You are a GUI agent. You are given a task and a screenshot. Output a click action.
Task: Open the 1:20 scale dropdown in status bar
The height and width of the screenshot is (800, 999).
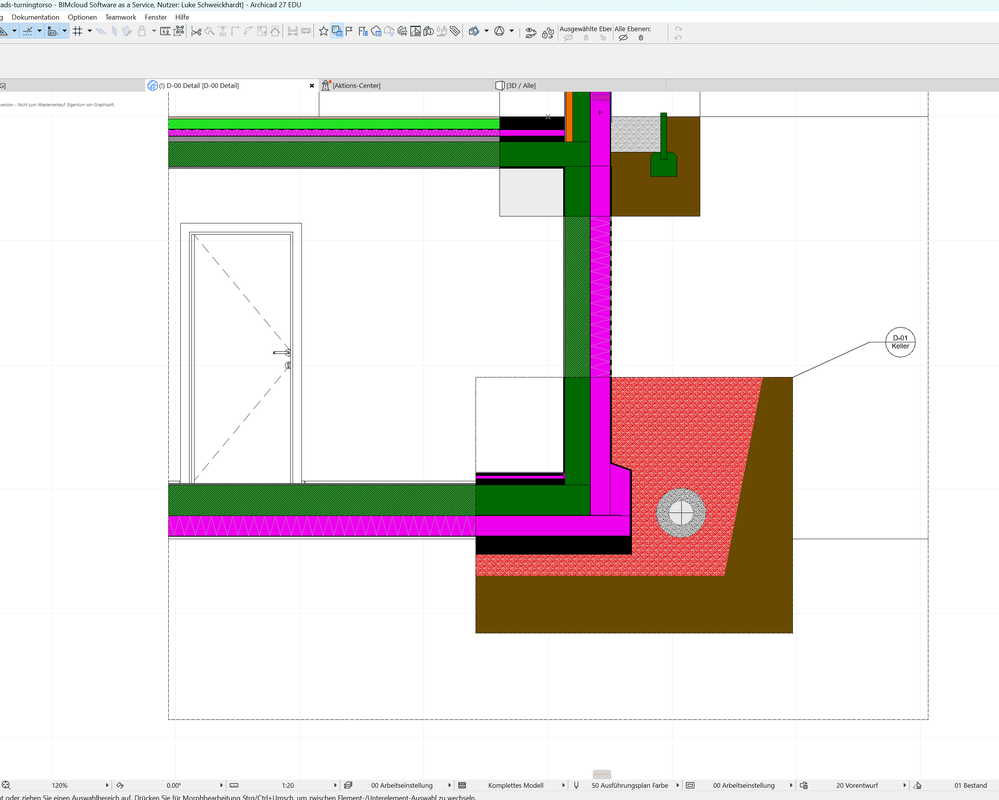coord(288,786)
